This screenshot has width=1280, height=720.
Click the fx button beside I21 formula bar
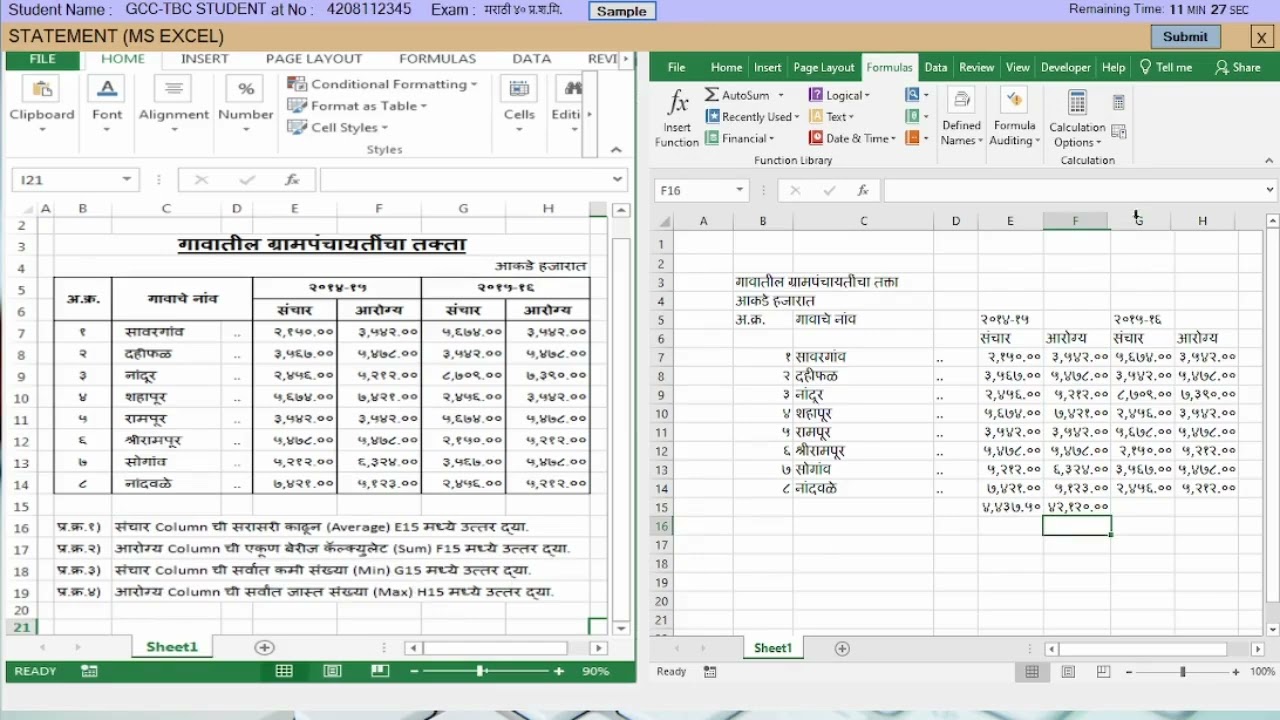292,180
